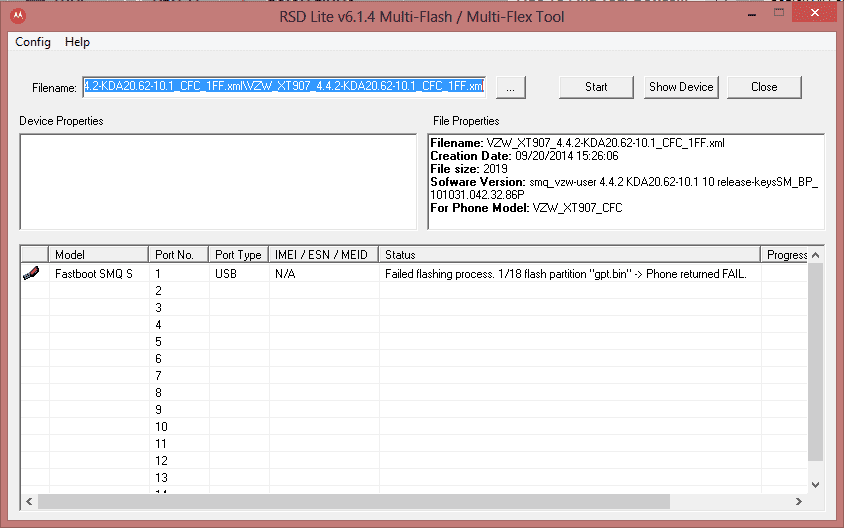Sort by the Port No. column header
The image size is (844, 528).
pyautogui.click(x=179, y=255)
